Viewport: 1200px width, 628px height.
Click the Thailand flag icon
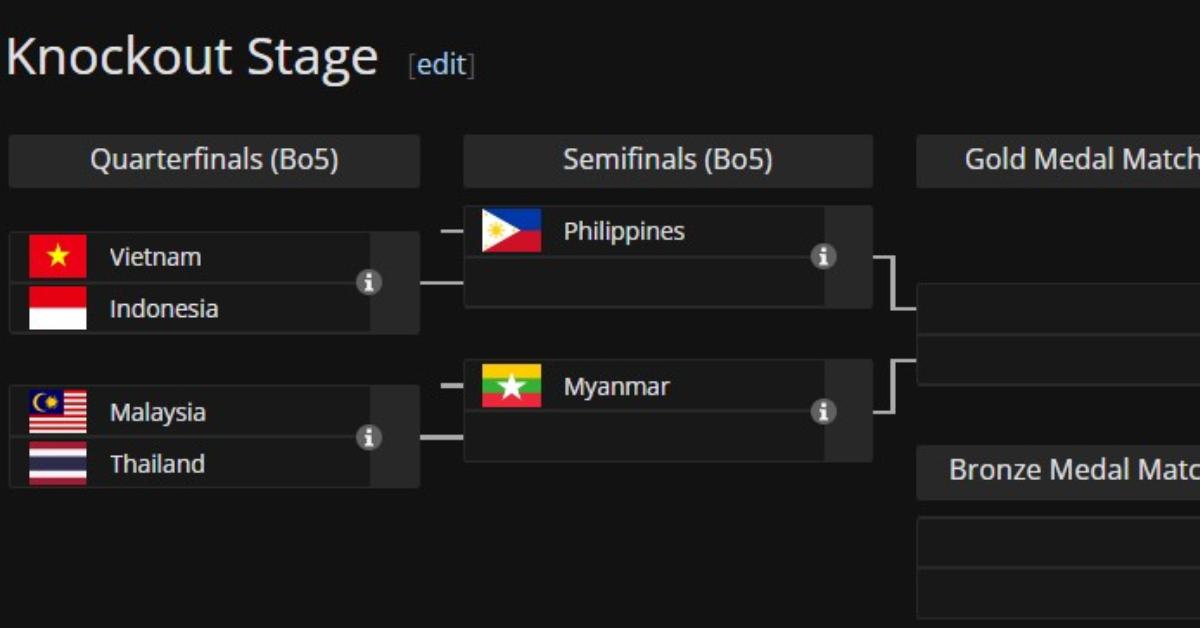click(x=58, y=464)
